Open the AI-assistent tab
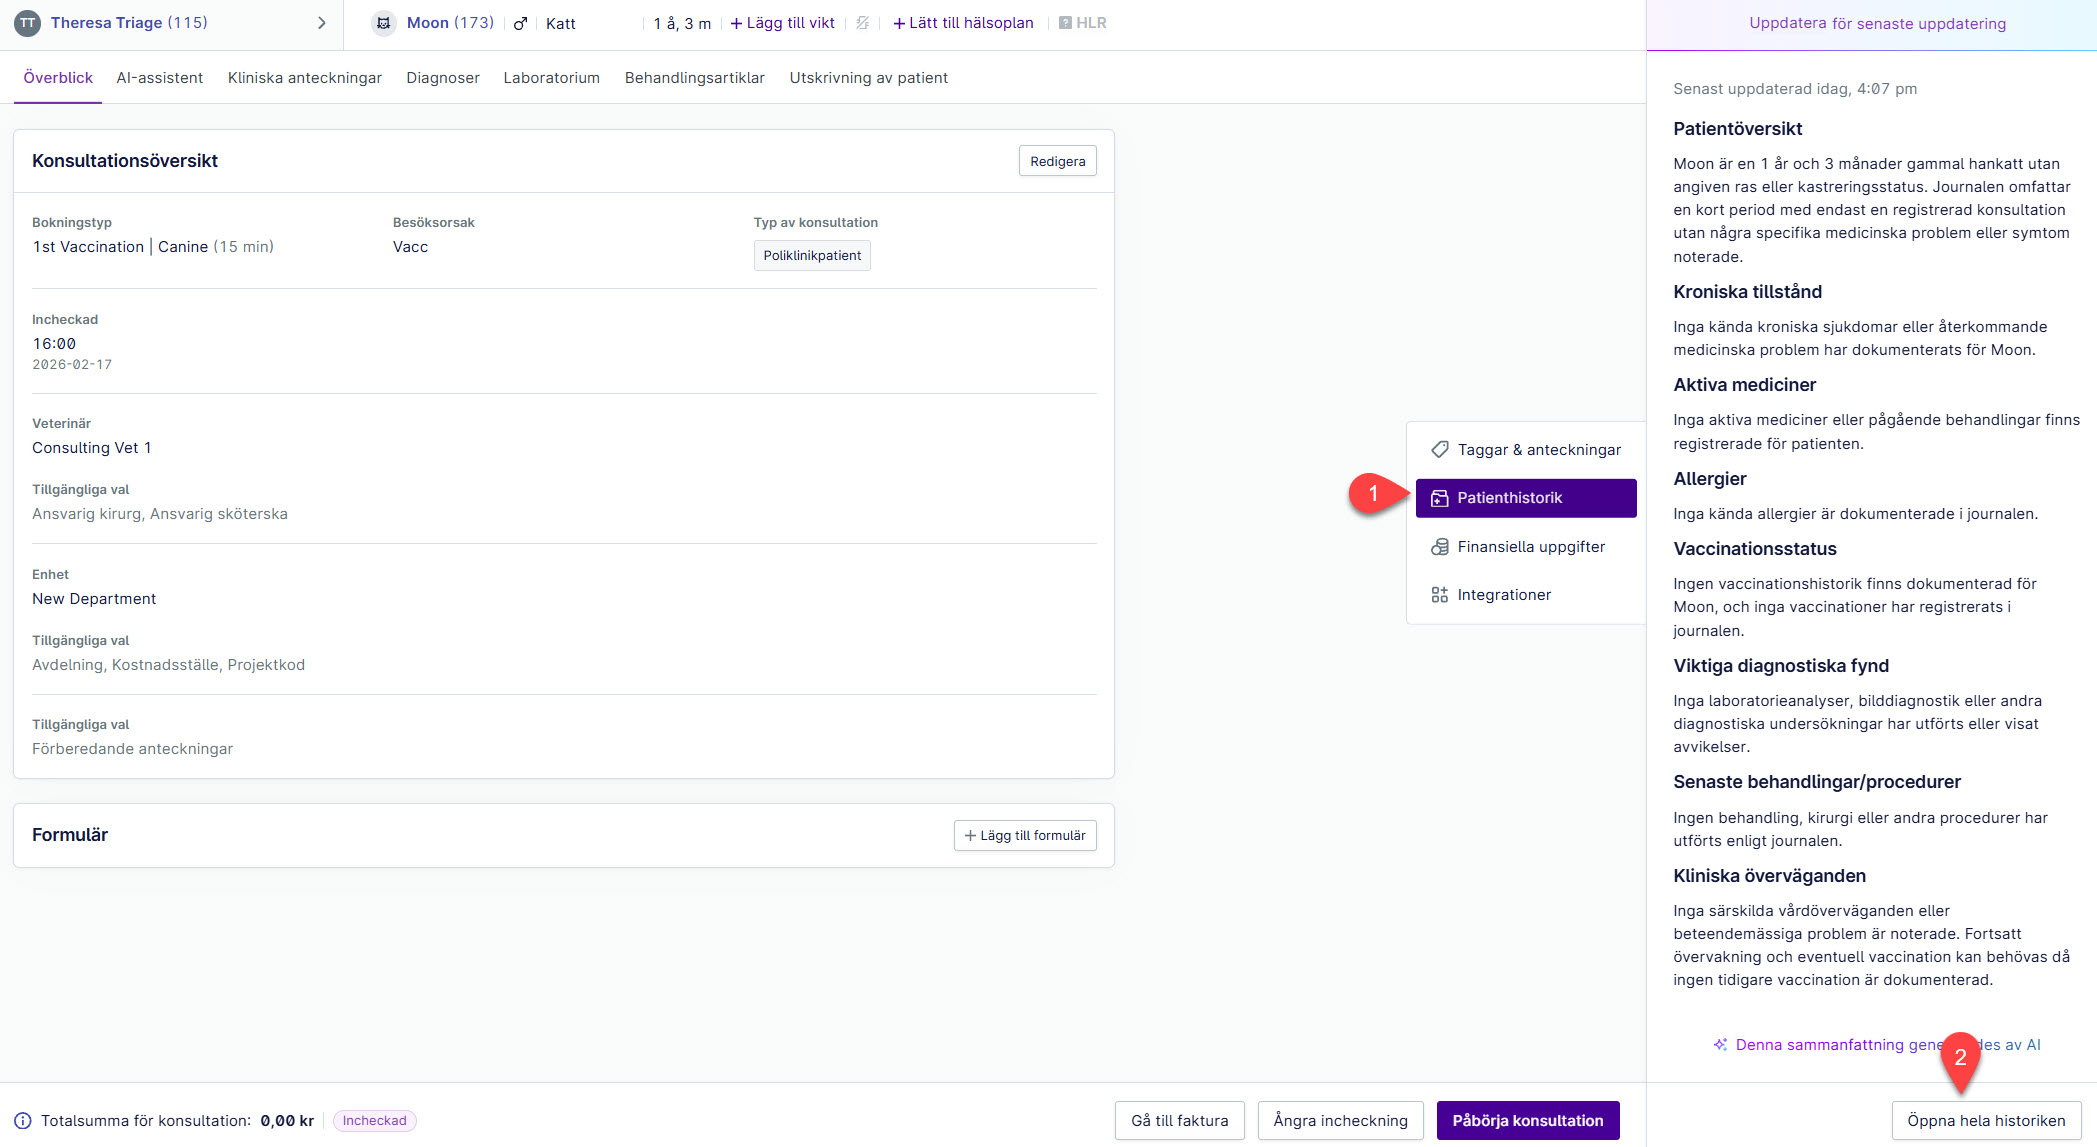Viewport: 2097px width, 1147px height. (x=160, y=78)
